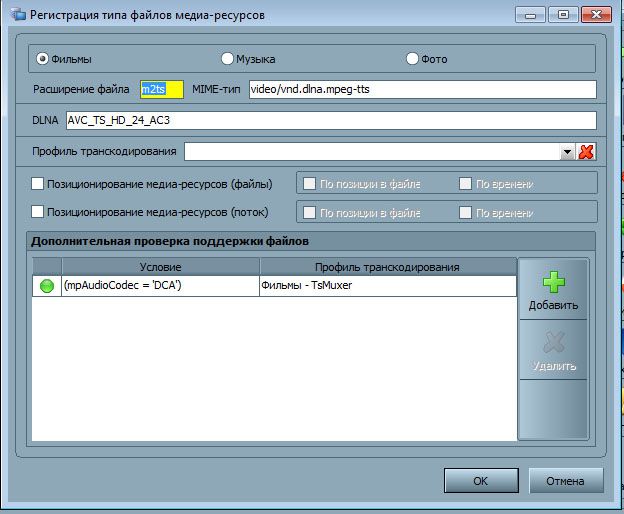Select the (mpAudioCodec = 'DCA') condition cell
This screenshot has height=514, width=624.
point(160,286)
